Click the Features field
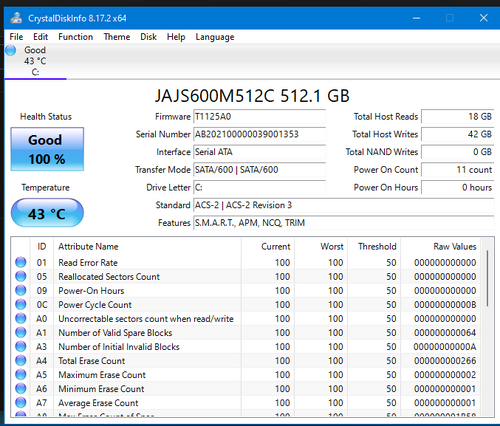This screenshot has height=426, width=500. (344, 223)
